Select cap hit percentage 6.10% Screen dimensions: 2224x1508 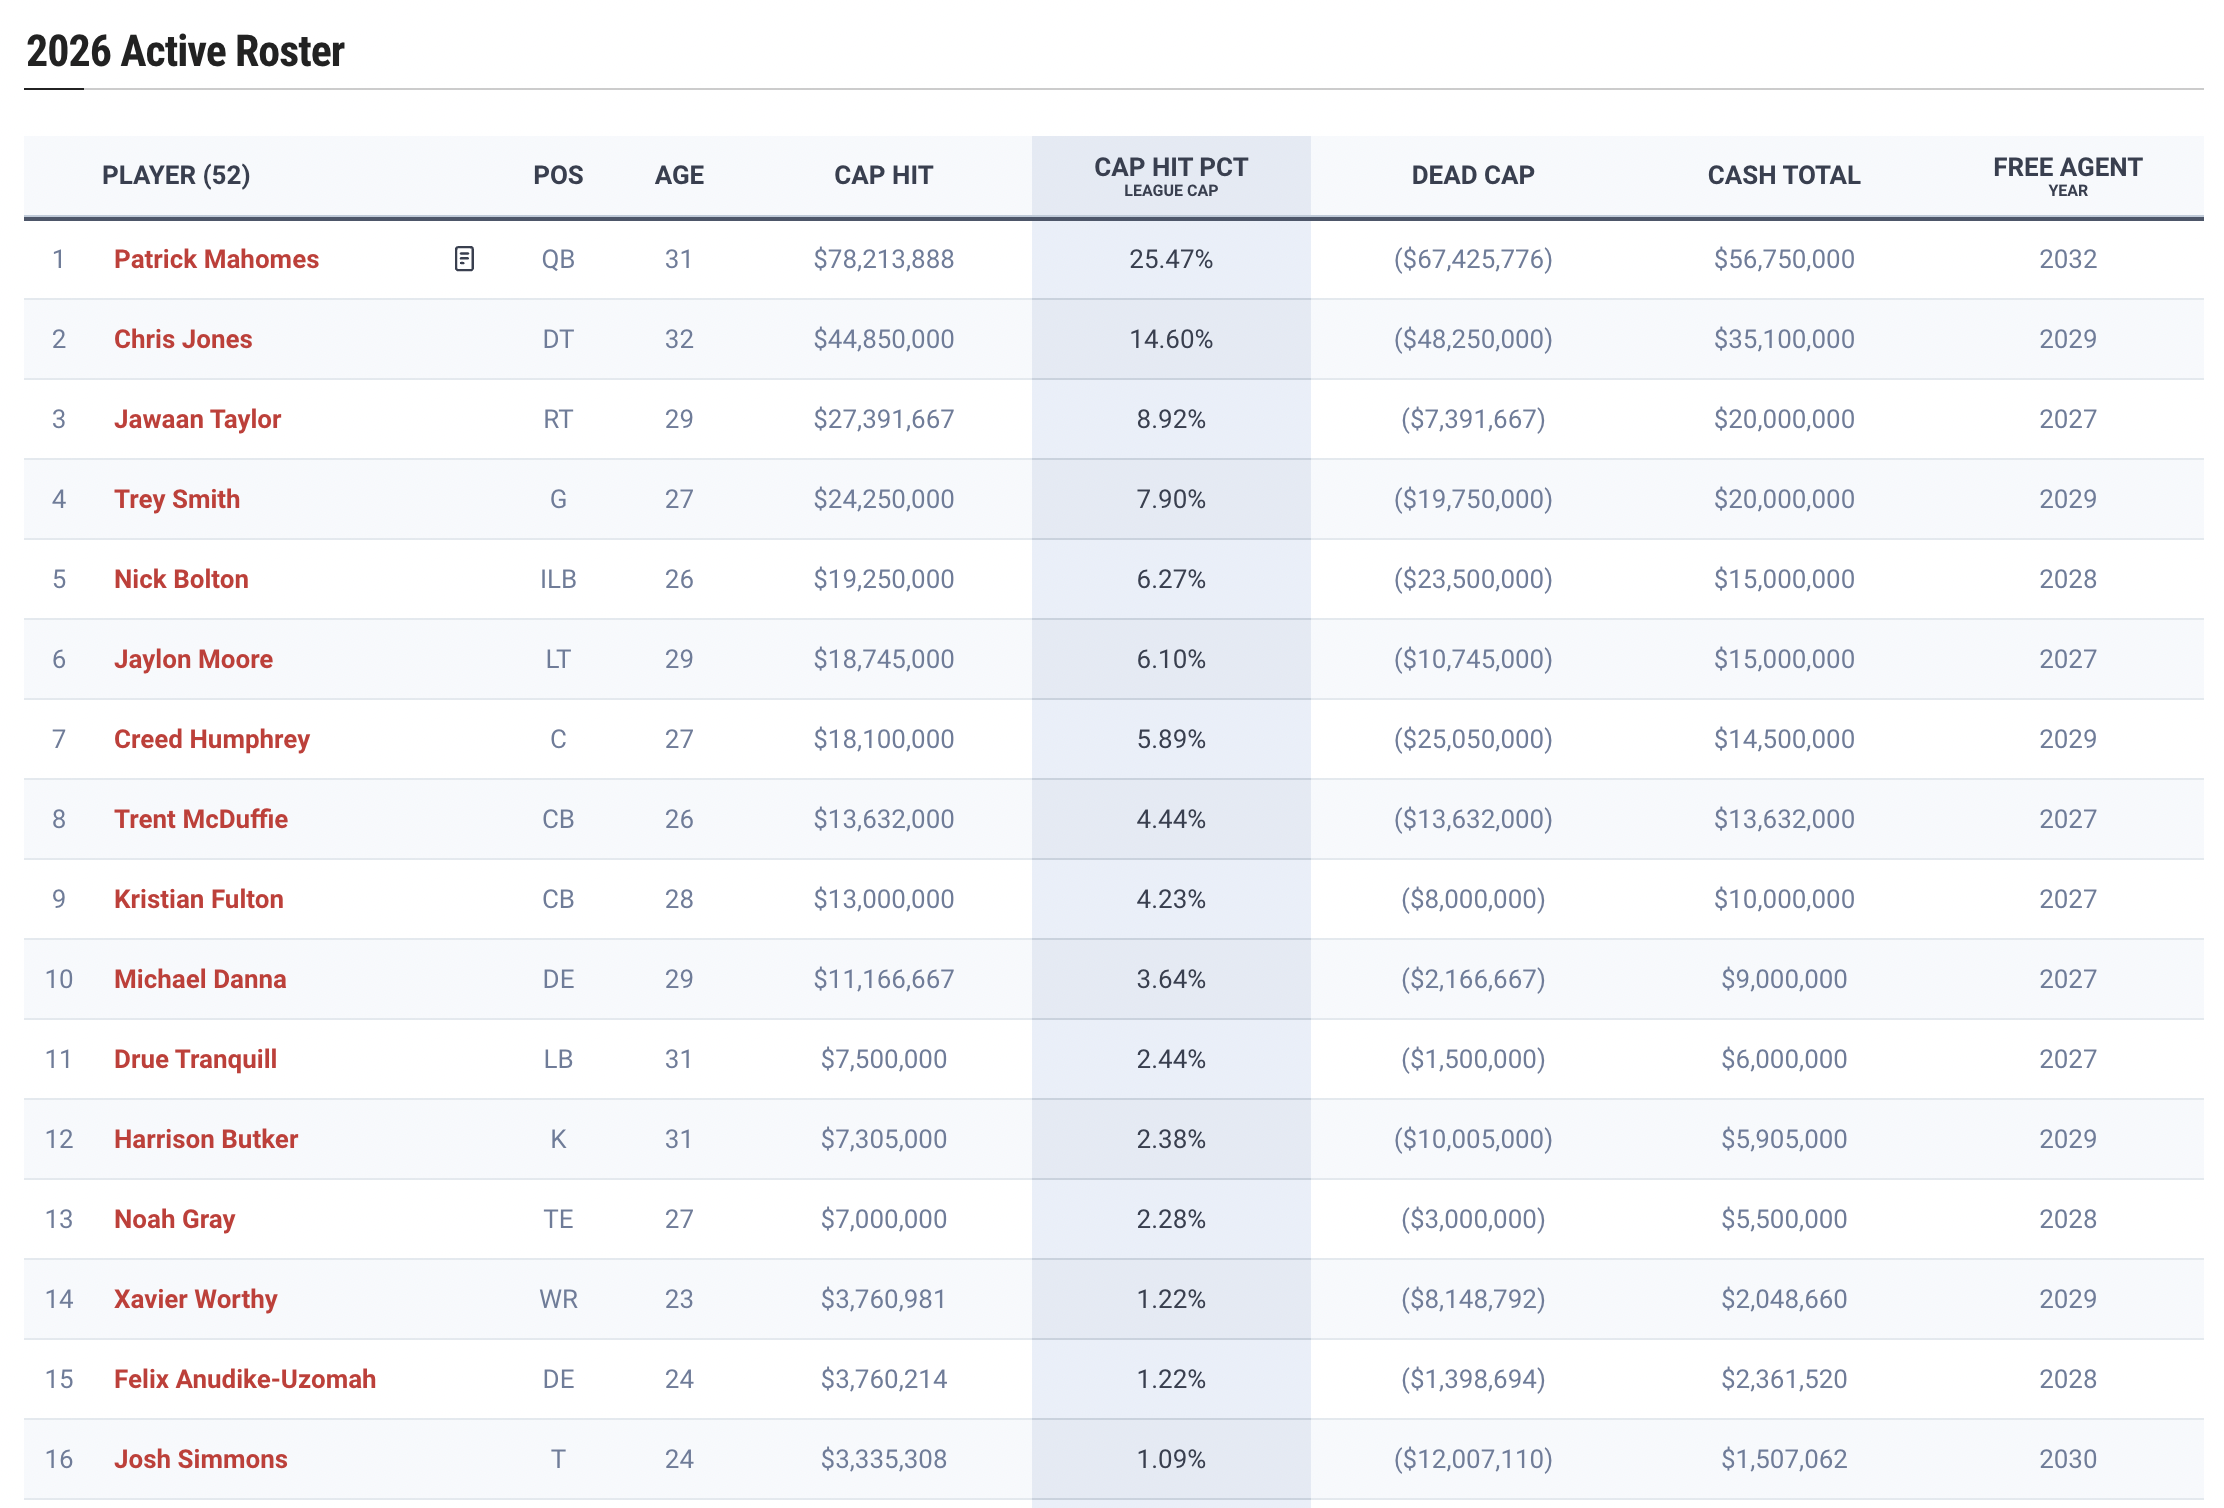(1171, 659)
